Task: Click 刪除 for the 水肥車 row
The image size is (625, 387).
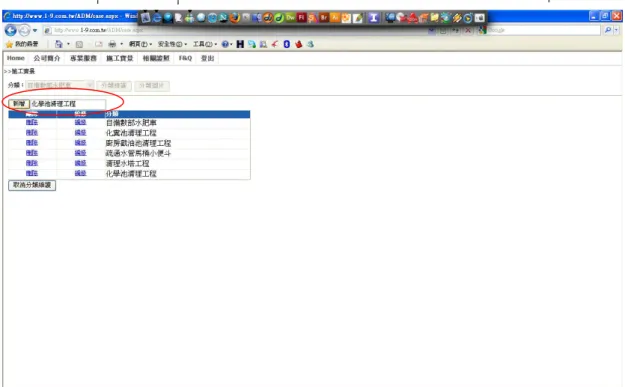Action: (x=32, y=122)
